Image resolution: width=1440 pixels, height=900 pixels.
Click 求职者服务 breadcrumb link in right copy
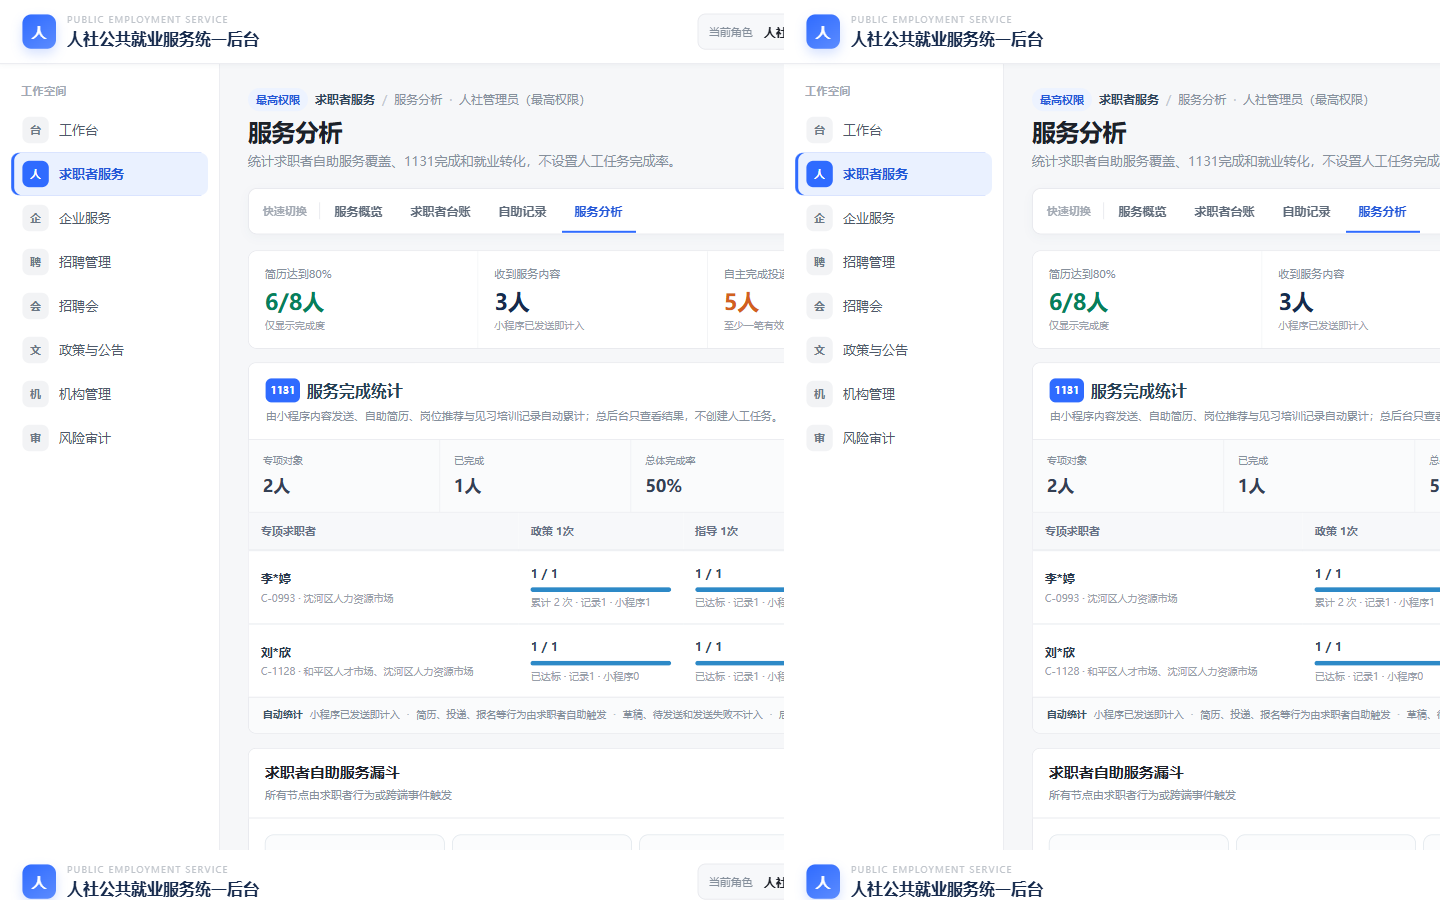[1129, 100]
